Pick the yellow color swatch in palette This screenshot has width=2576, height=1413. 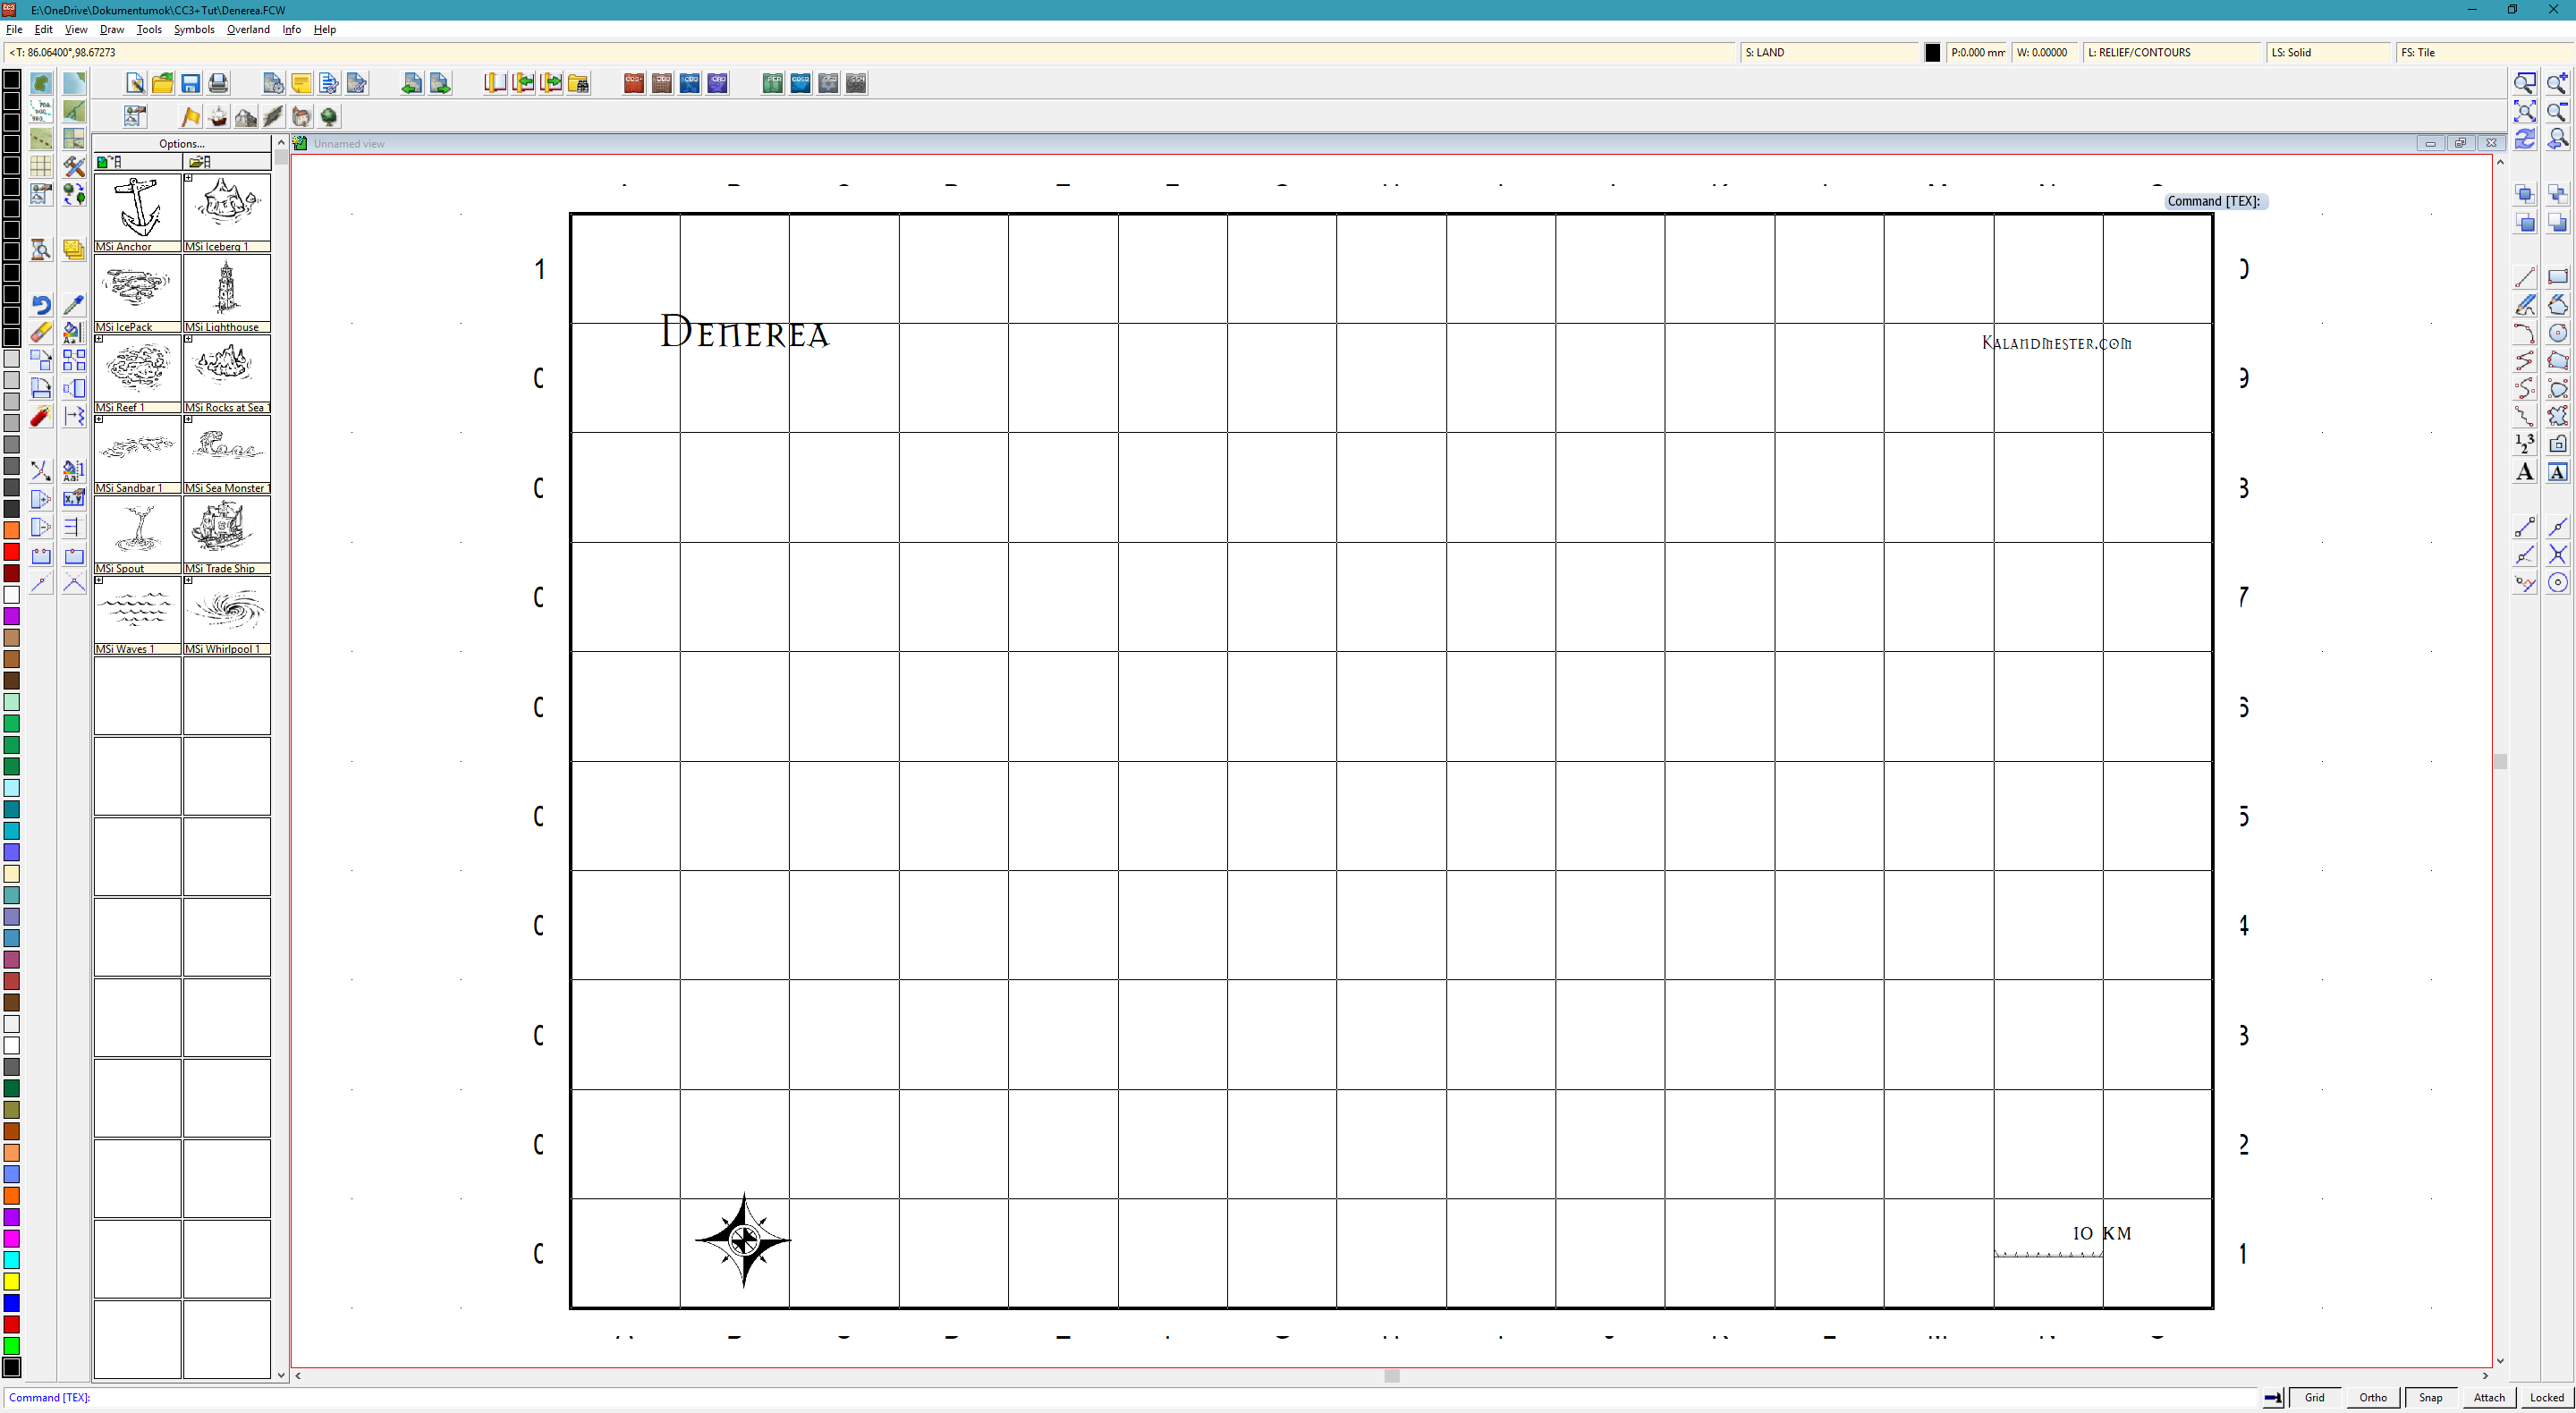point(12,1281)
